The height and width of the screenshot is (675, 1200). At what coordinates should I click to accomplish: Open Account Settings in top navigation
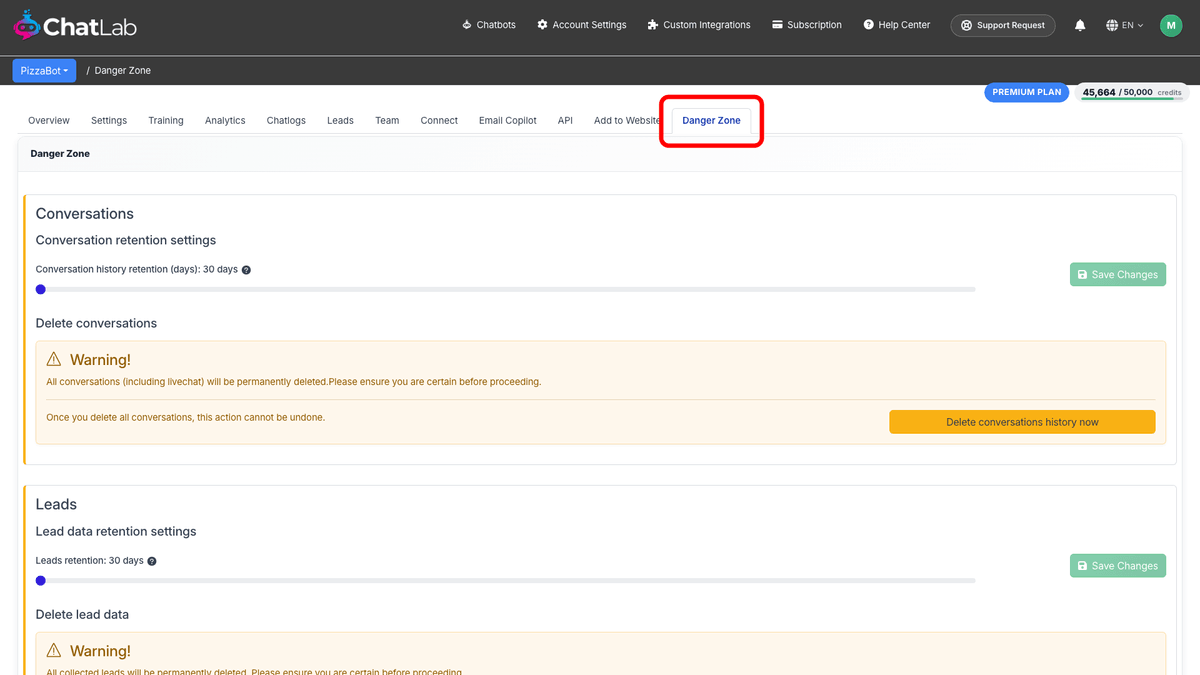click(x=582, y=25)
